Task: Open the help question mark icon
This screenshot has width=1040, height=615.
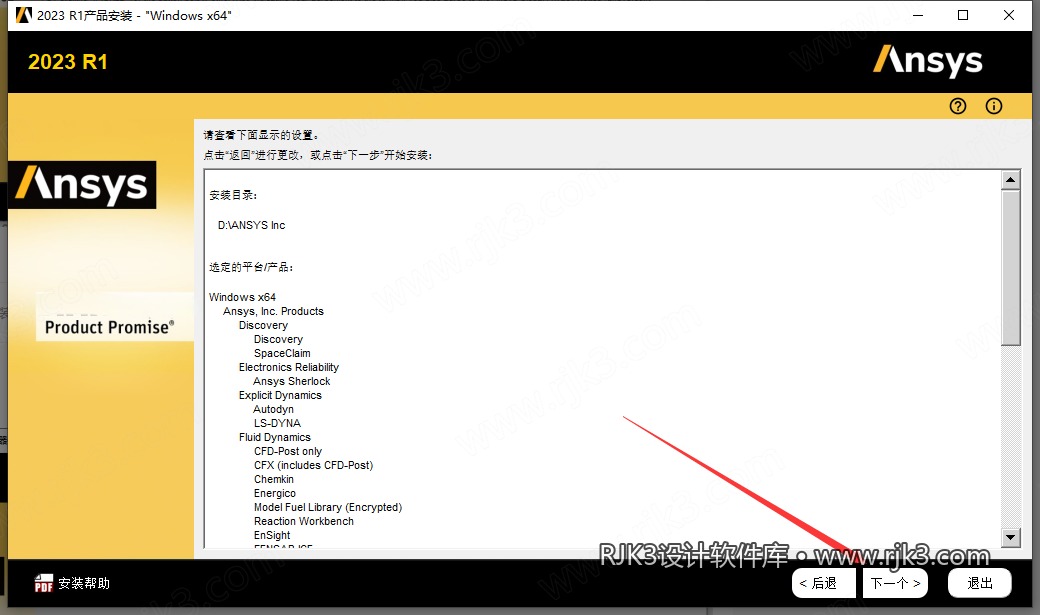Action: (958, 106)
